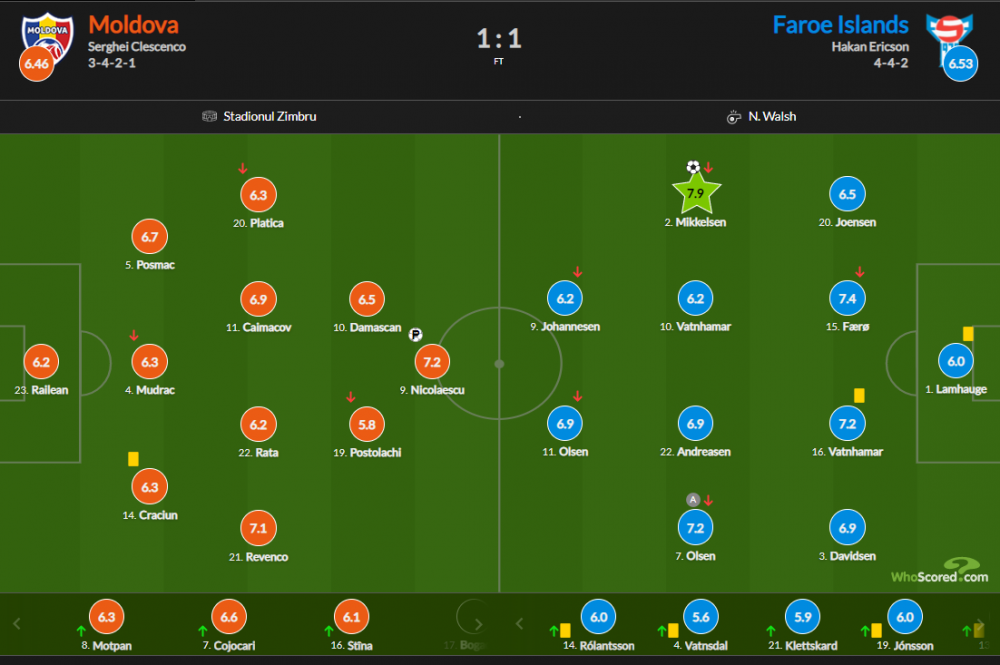Select goalkeeper Railean's 6.2 rating circle
The width and height of the screenshot is (1000, 665).
tap(41, 362)
